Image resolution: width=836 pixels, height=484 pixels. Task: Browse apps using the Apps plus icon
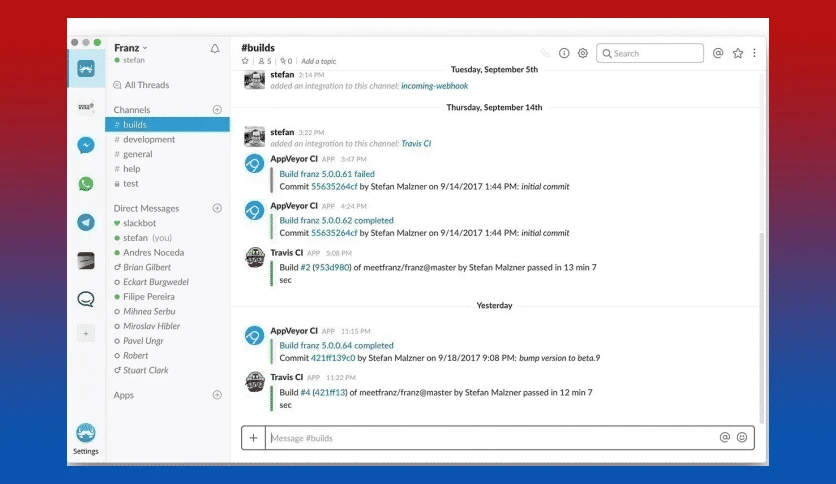(217, 395)
